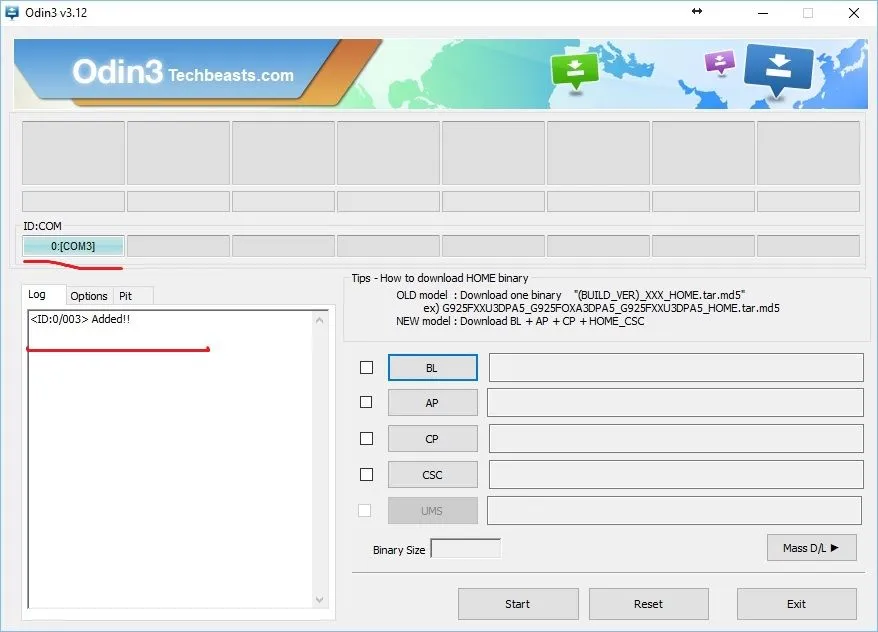Screen dimensions: 878x632
Task: Tick the AP checkbox
Action: (366, 402)
